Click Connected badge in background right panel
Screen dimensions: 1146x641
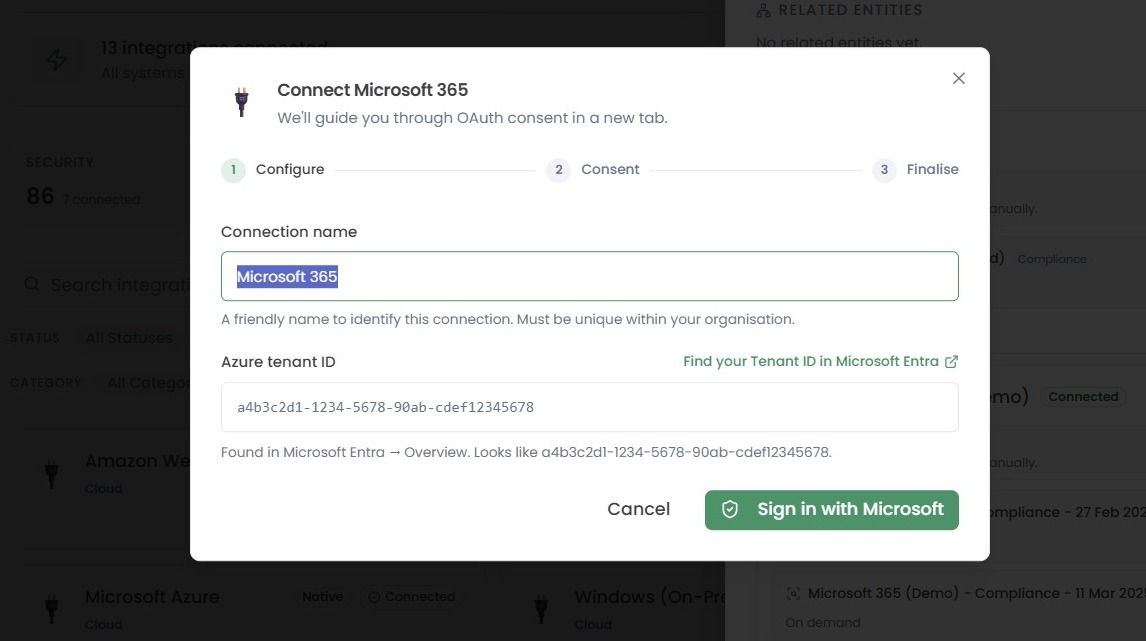(x=1083, y=397)
